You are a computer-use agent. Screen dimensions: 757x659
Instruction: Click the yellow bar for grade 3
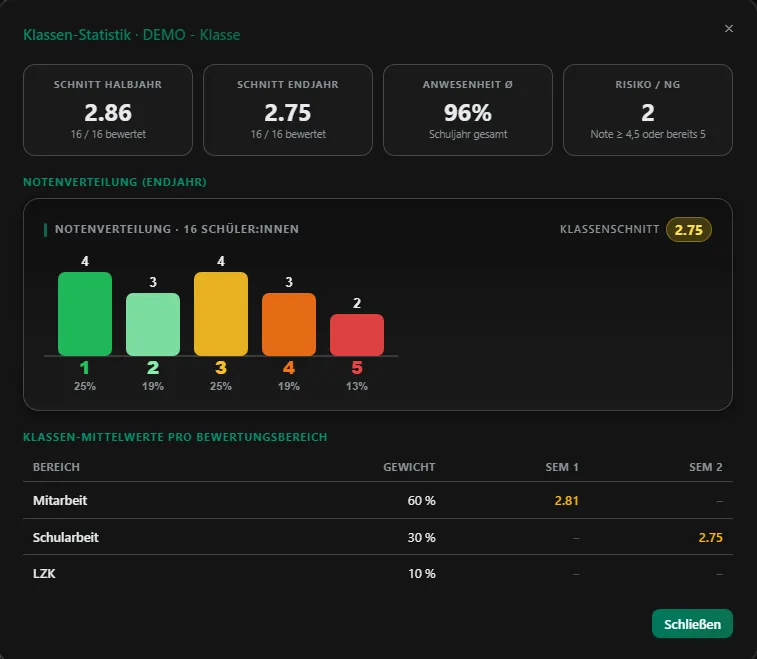click(x=221, y=314)
